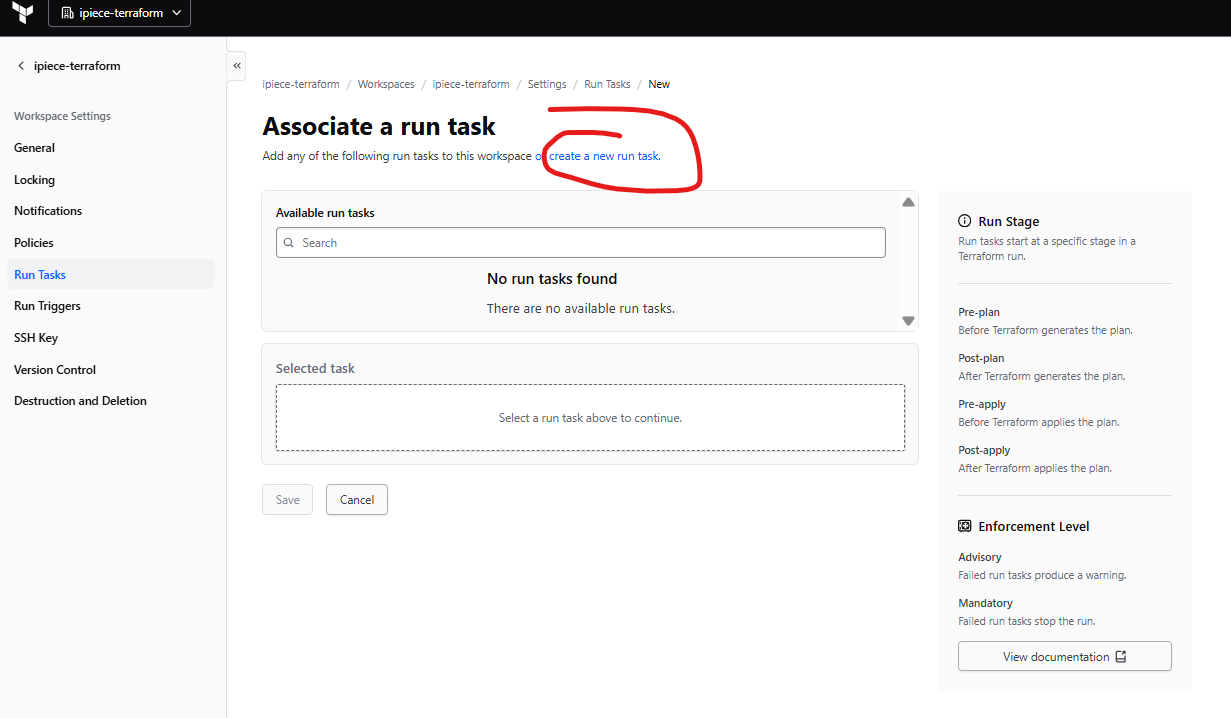The height and width of the screenshot is (718, 1231).
Task: Open Locking settings
Action: coord(34,180)
